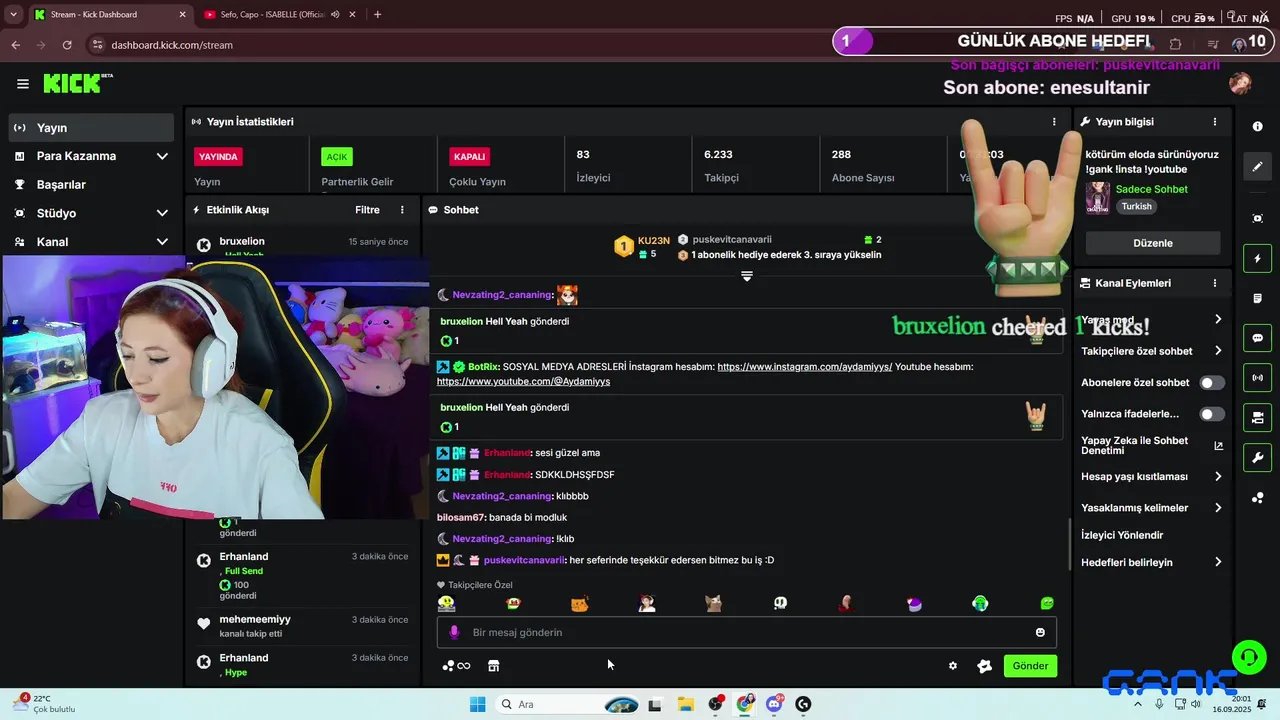Open the YouTube @Aydamiyys link in chat
Screen dimensions: 1280x720
click(523, 382)
